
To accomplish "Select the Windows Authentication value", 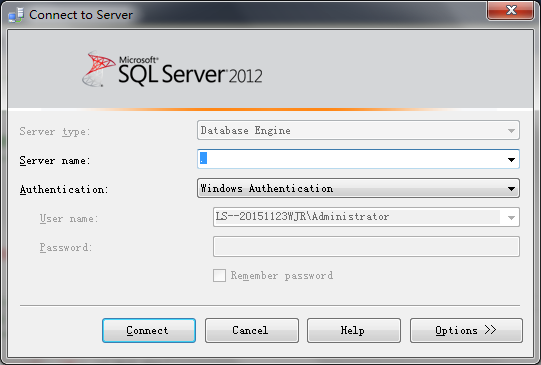I will click(x=267, y=188).
